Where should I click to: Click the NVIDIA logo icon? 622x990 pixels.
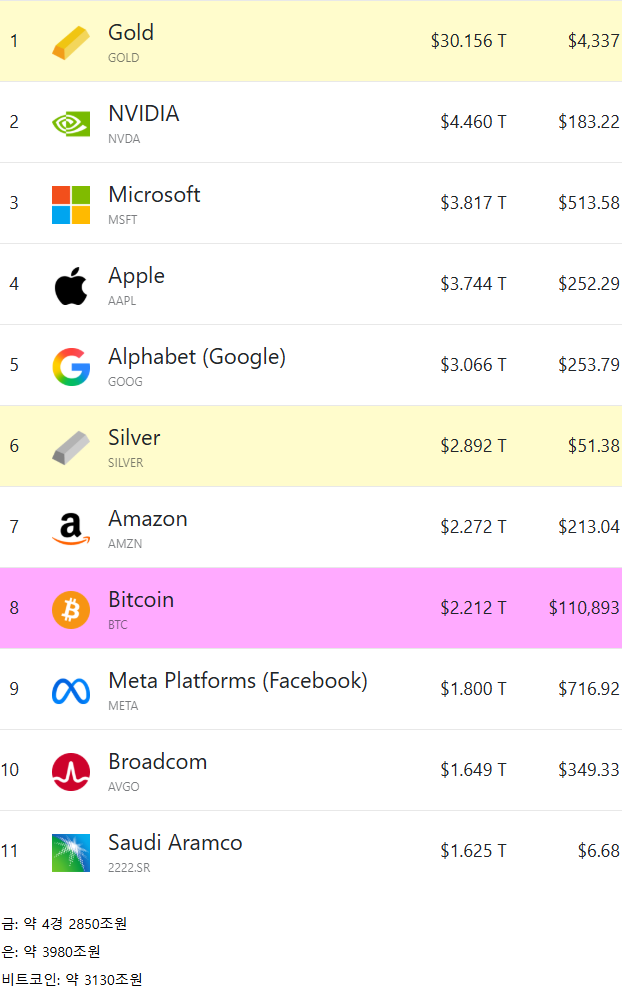[70, 123]
